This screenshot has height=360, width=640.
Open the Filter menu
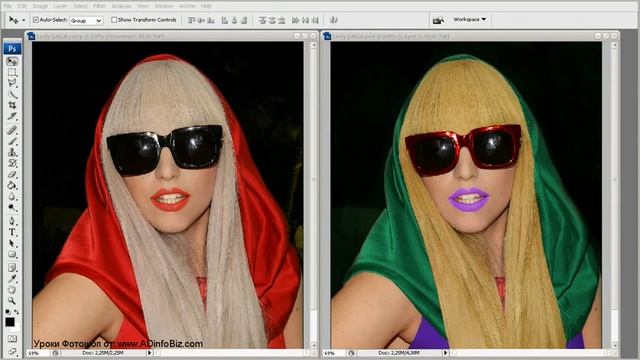(x=99, y=6)
